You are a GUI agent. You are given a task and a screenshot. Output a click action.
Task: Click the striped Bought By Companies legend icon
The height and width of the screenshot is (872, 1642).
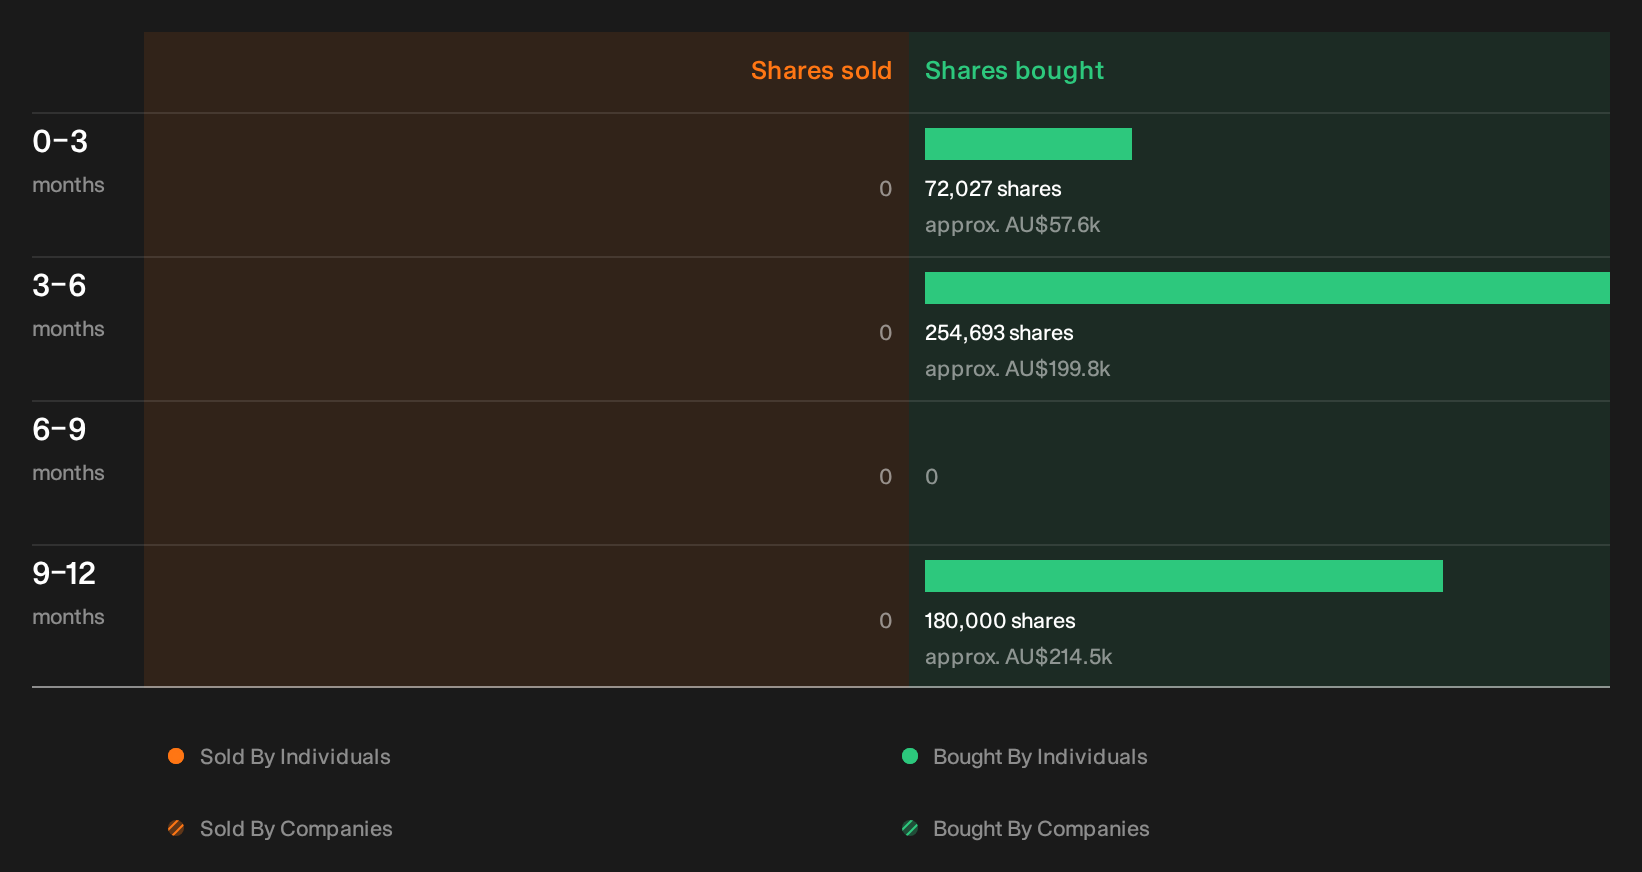[910, 828]
